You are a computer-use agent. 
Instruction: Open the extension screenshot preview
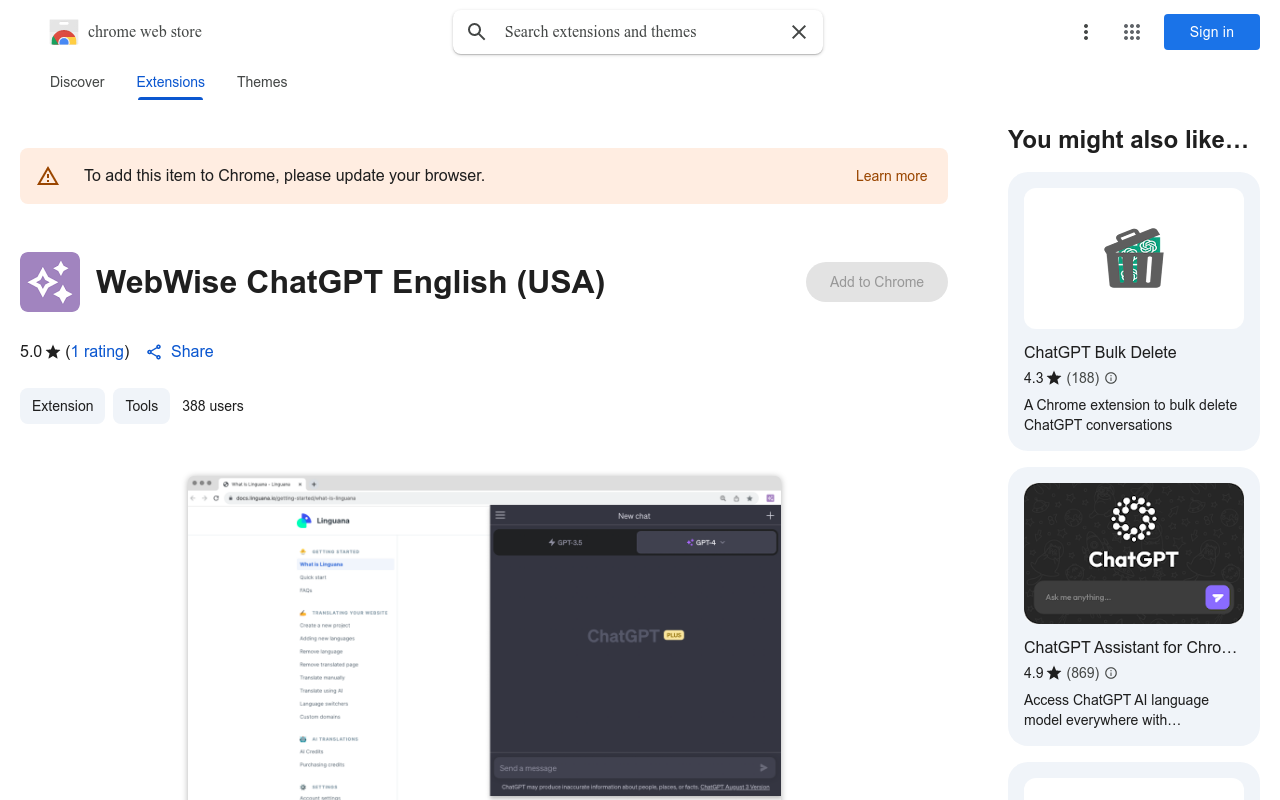(x=484, y=637)
